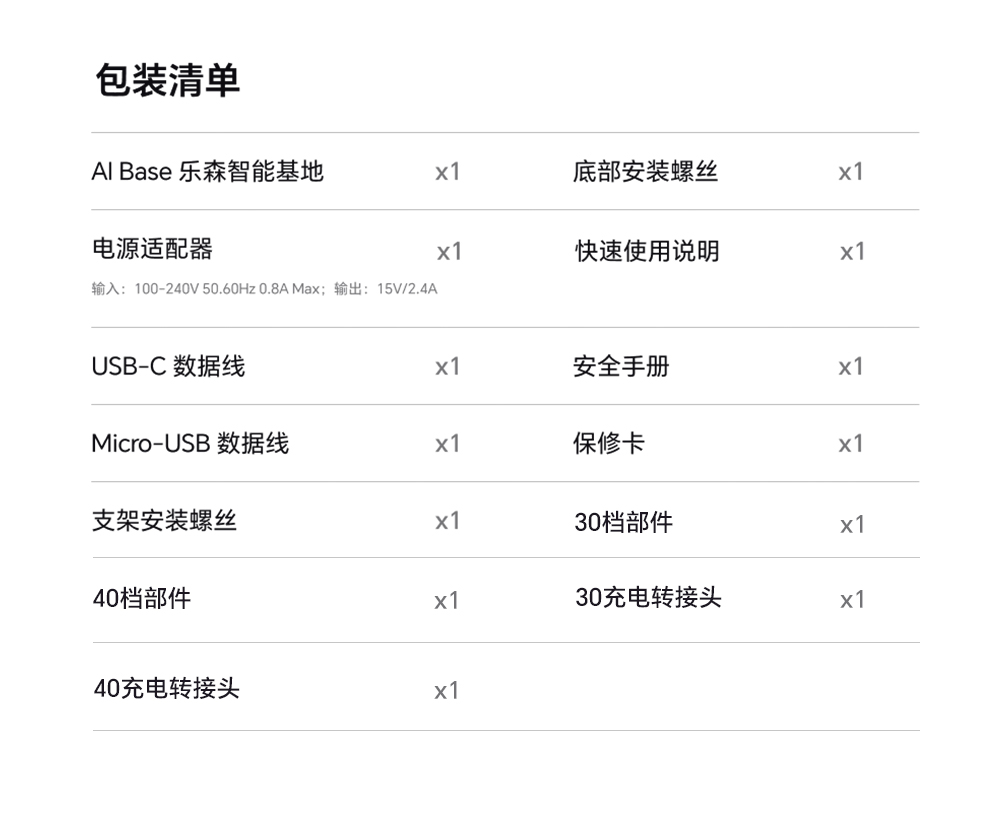Click the x1 quantity next to 保修卡

point(851,444)
